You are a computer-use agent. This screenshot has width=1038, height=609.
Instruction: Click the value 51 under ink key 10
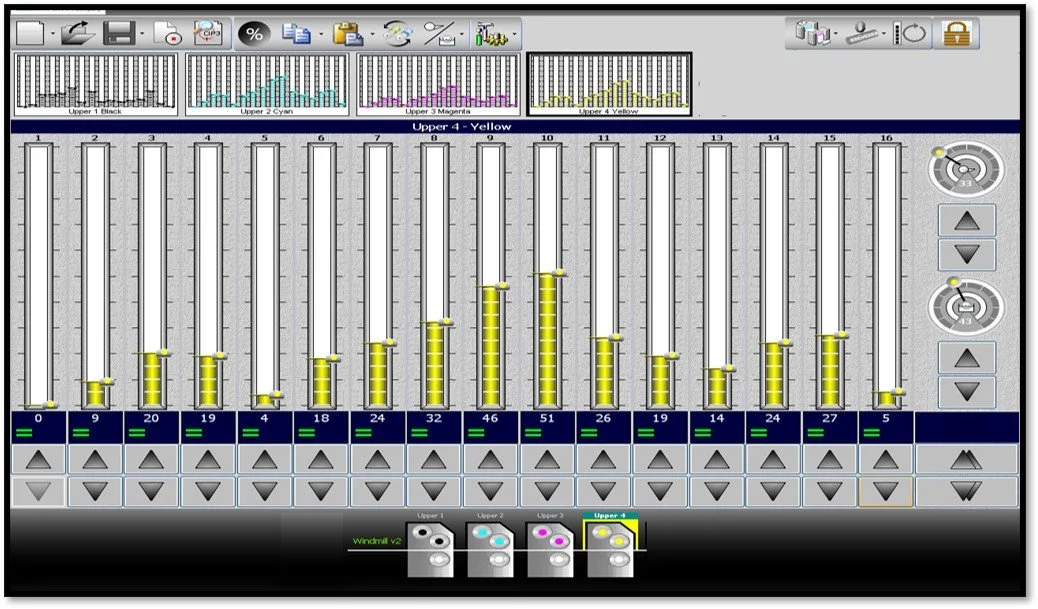point(547,418)
